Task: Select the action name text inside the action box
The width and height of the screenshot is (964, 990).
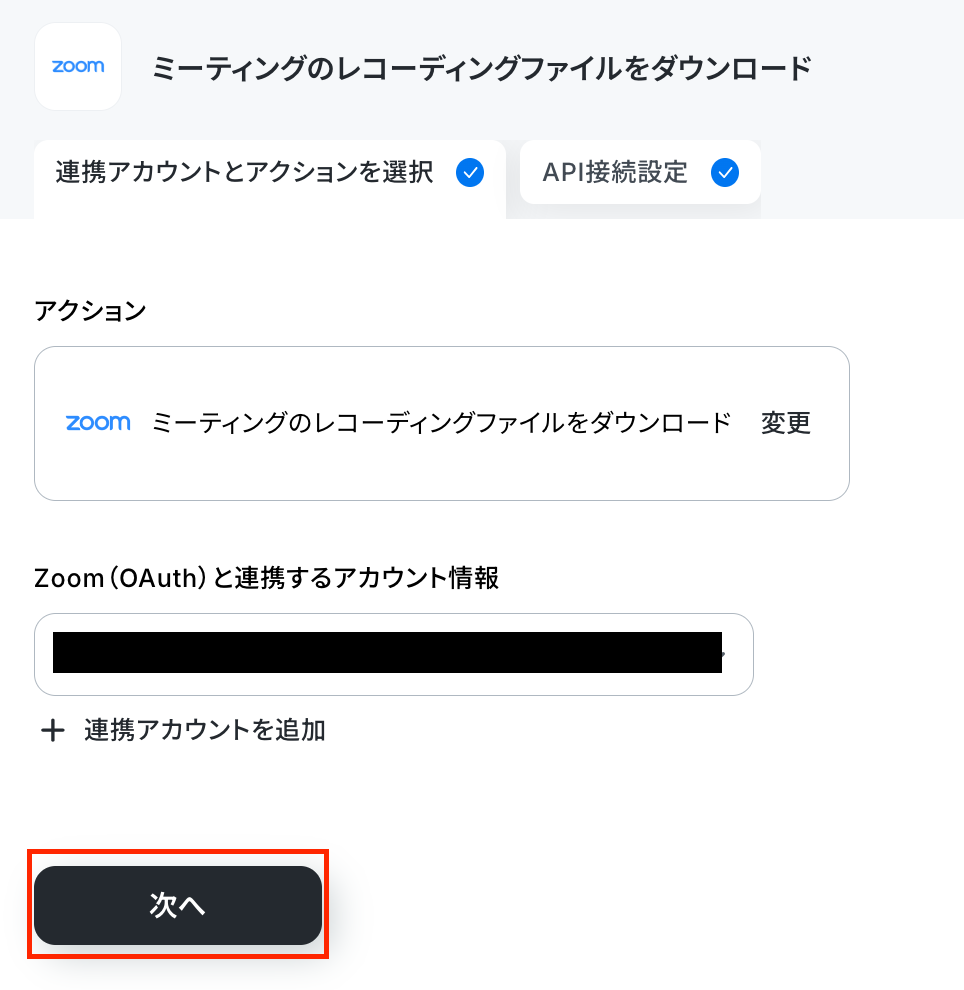Action: (441, 422)
